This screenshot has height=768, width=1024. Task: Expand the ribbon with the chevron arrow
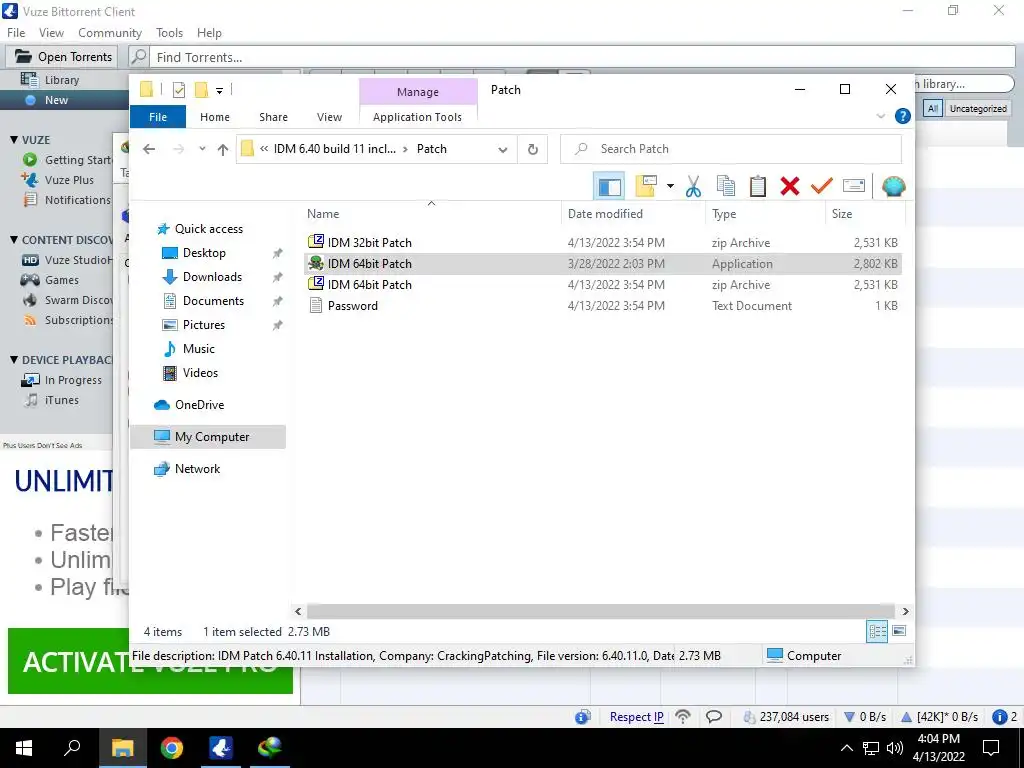click(880, 116)
